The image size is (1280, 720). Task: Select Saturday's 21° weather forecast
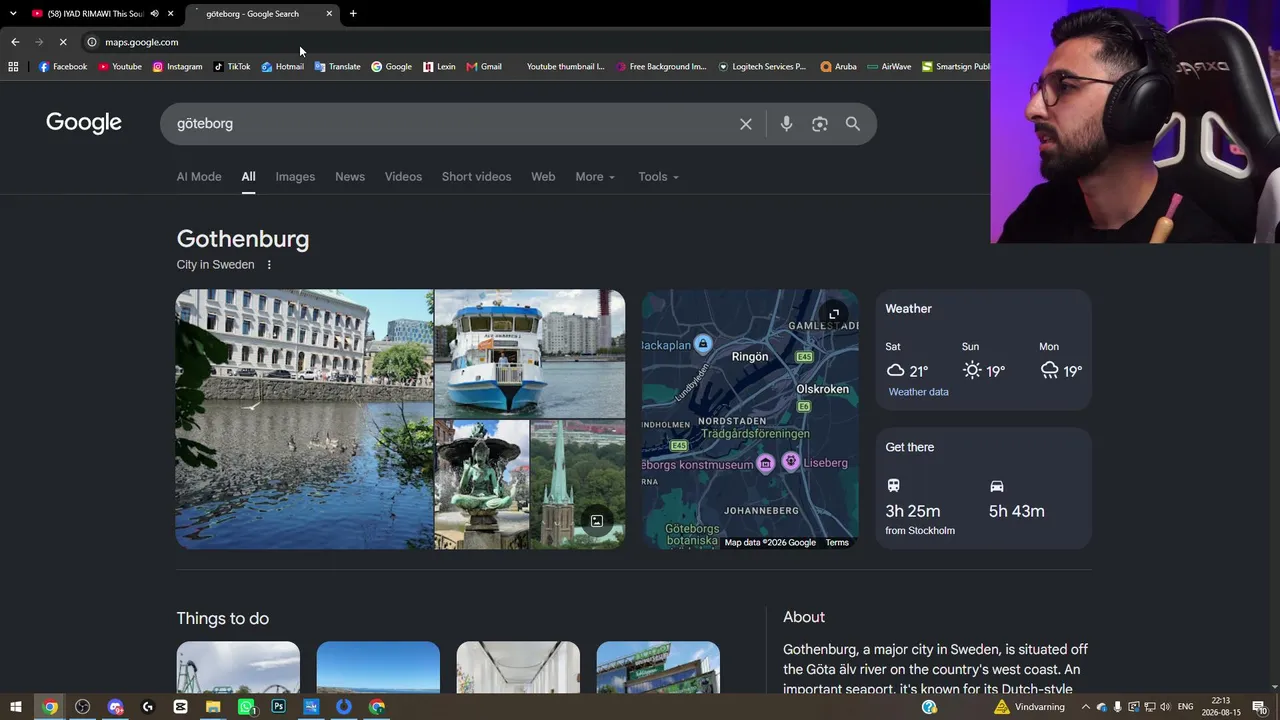click(907, 361)
